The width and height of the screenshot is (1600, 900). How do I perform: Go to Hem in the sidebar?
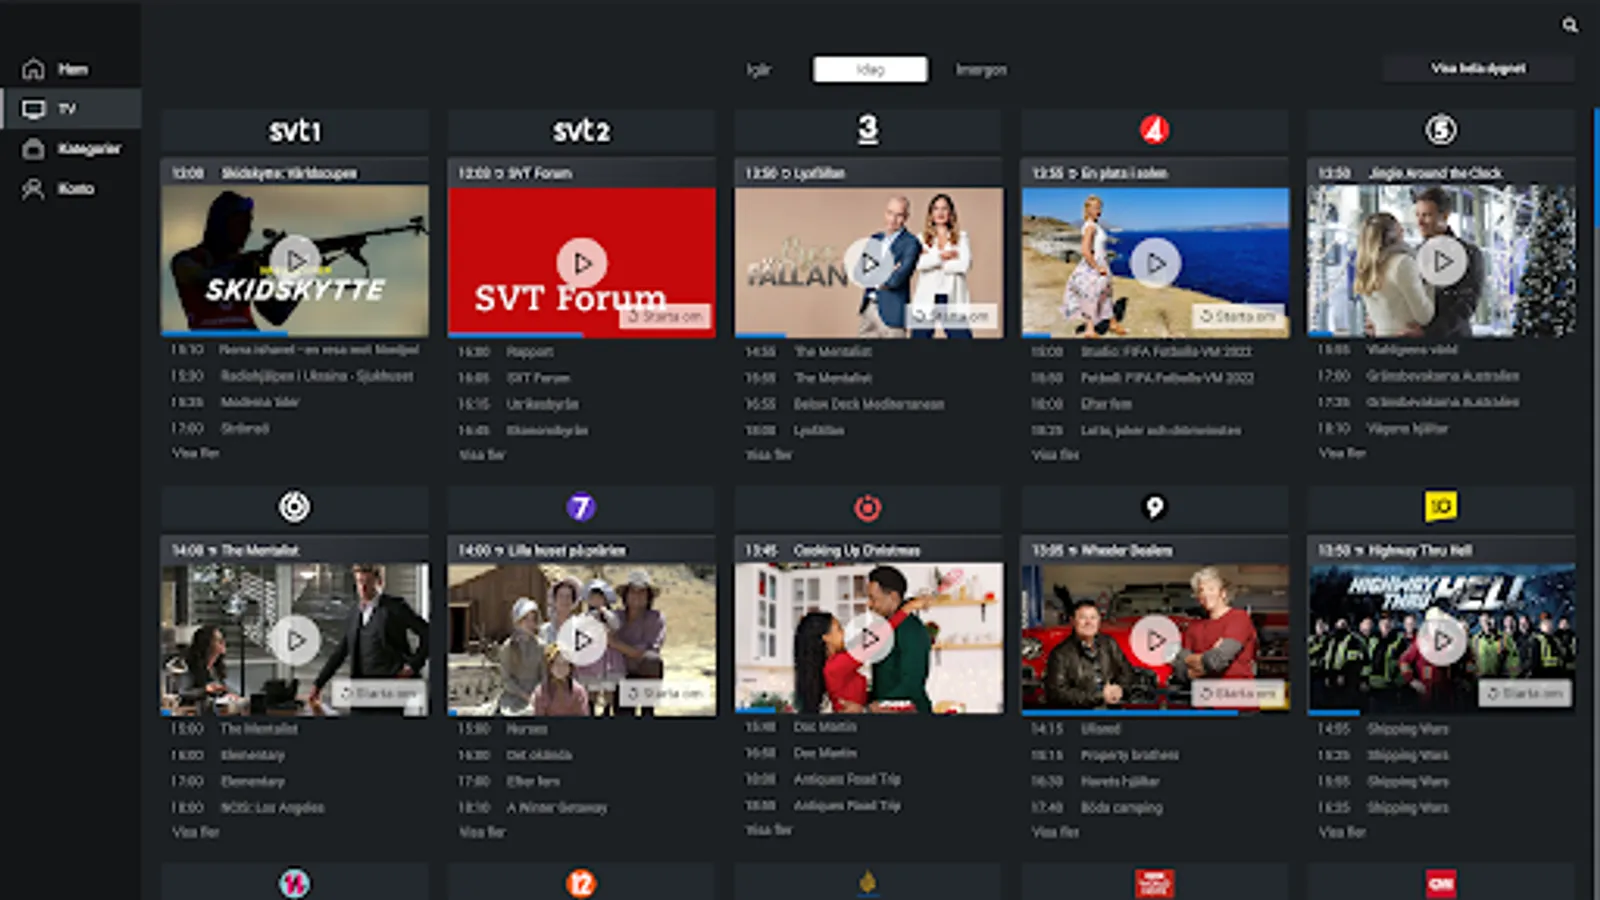click(70, 69)
